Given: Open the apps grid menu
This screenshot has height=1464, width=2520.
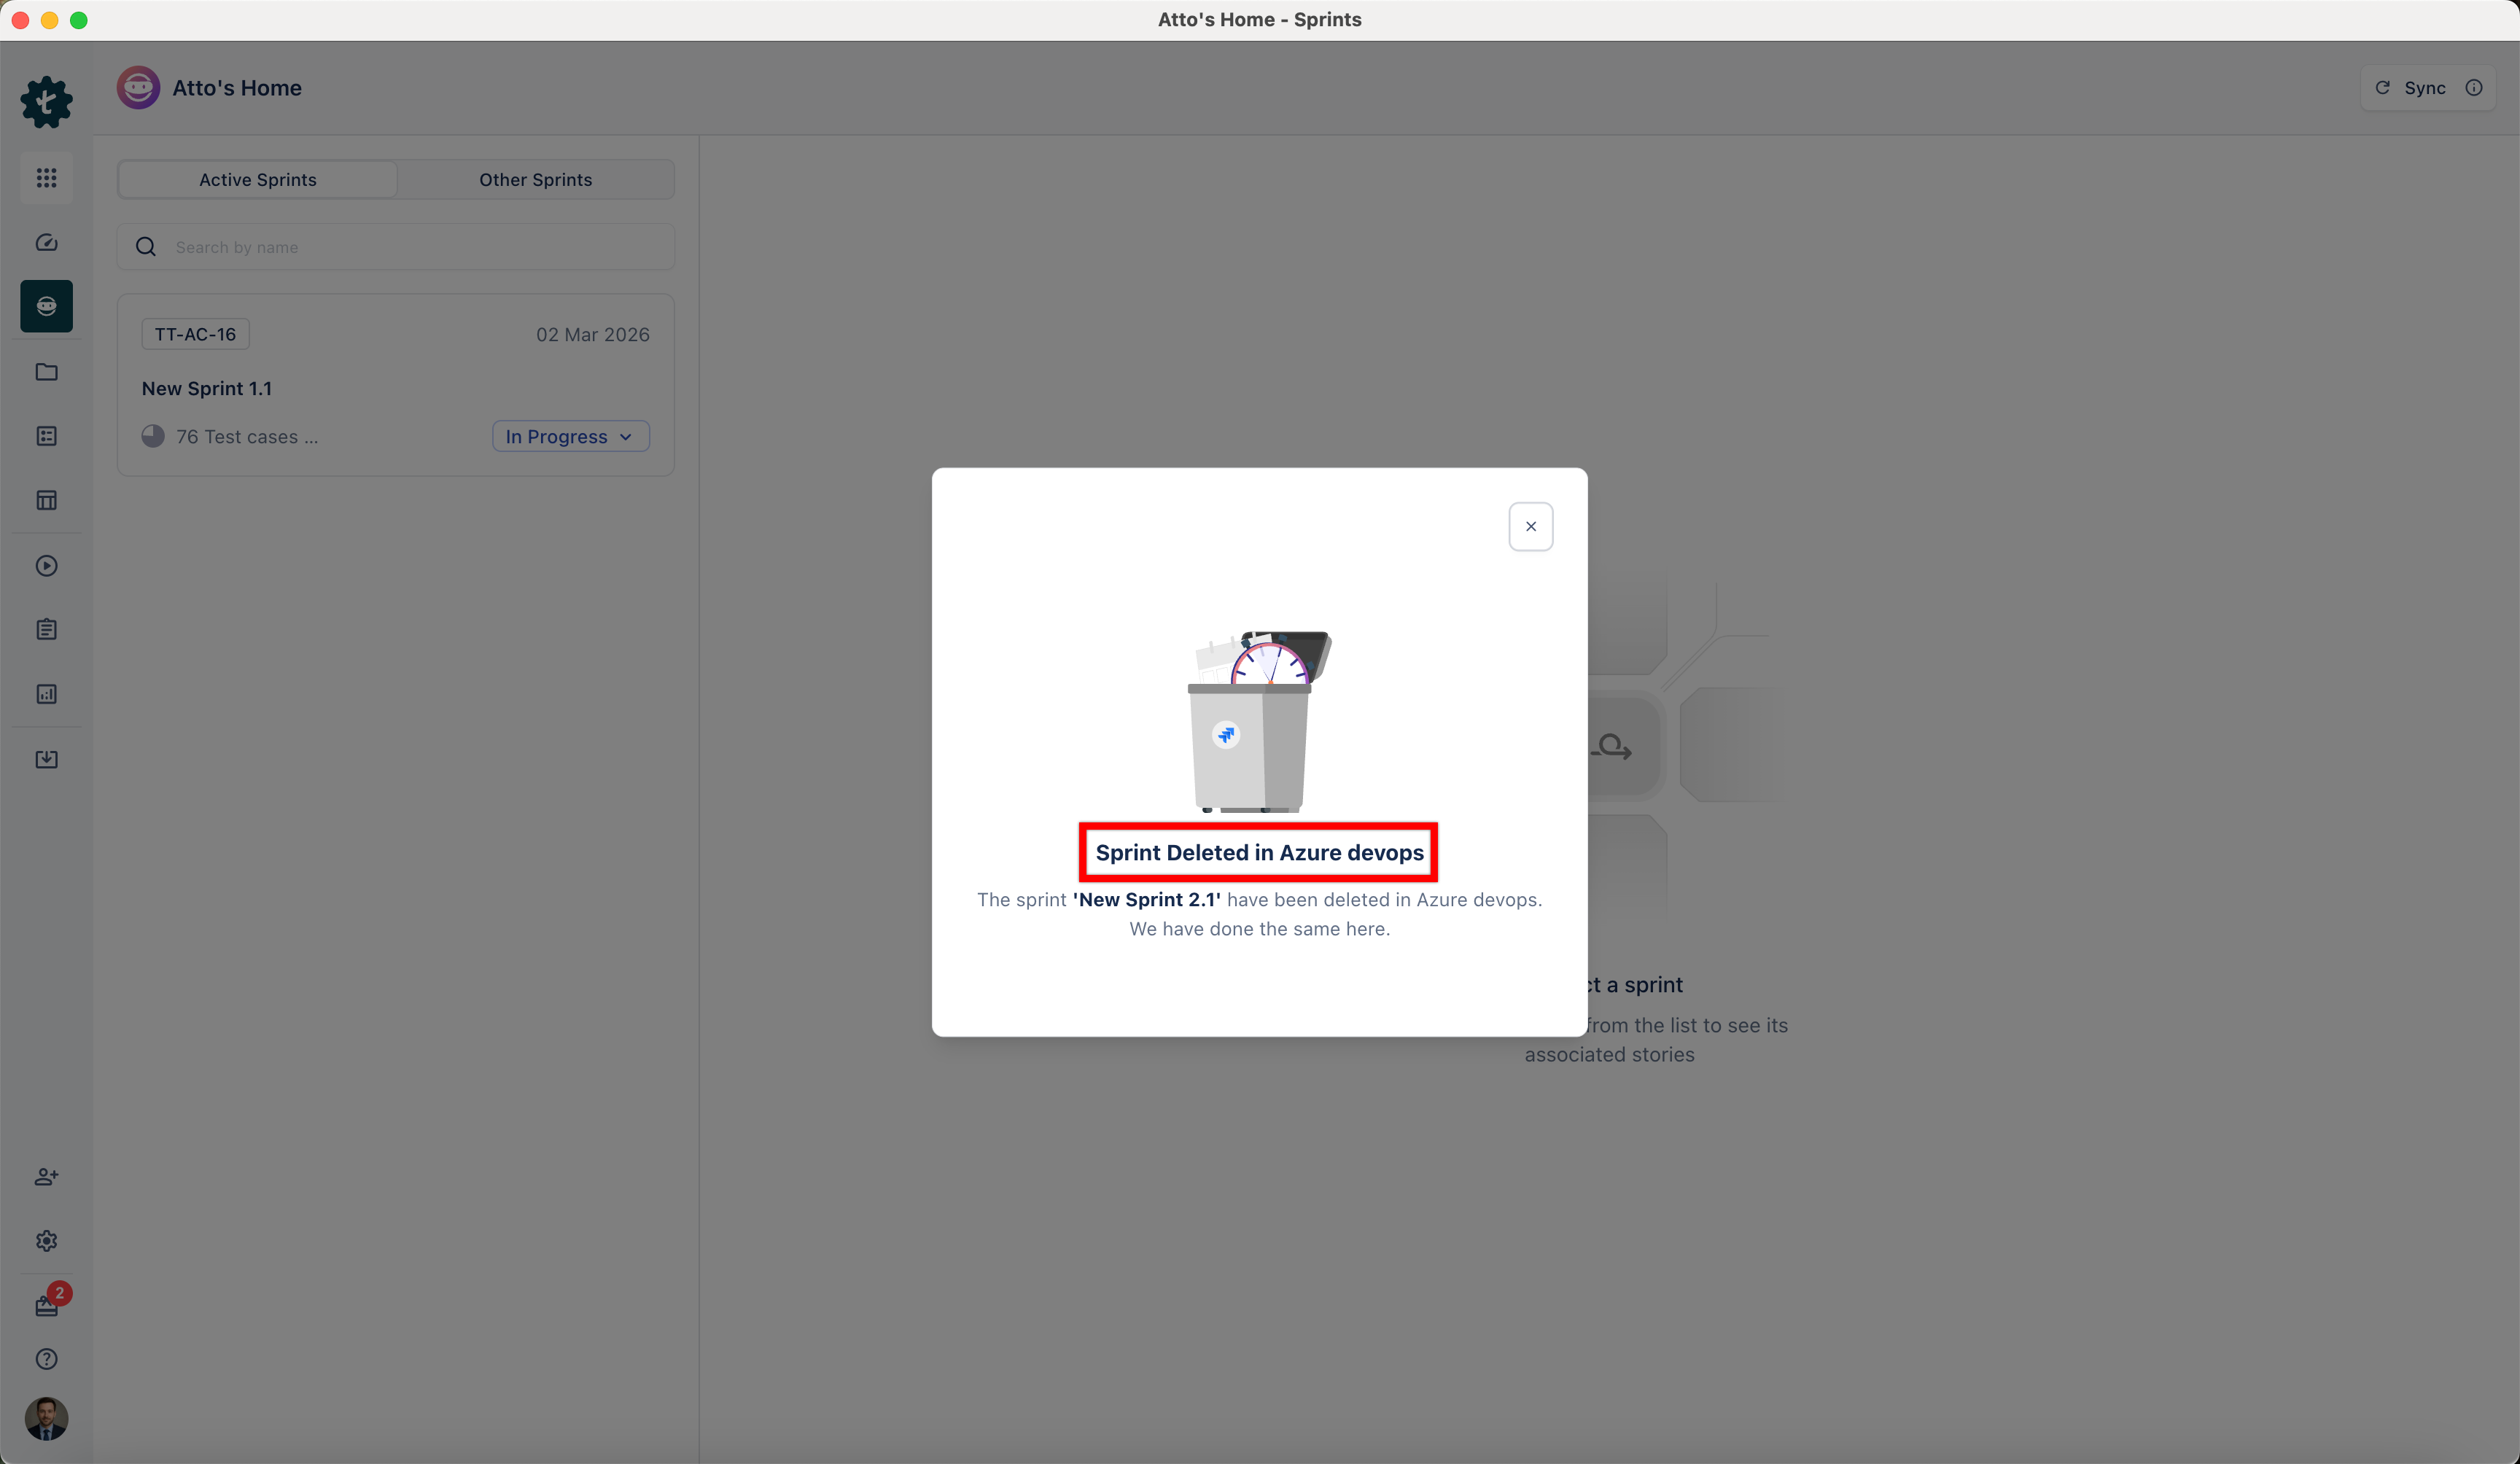Looking at the screenshot, I should pos(46,178).
